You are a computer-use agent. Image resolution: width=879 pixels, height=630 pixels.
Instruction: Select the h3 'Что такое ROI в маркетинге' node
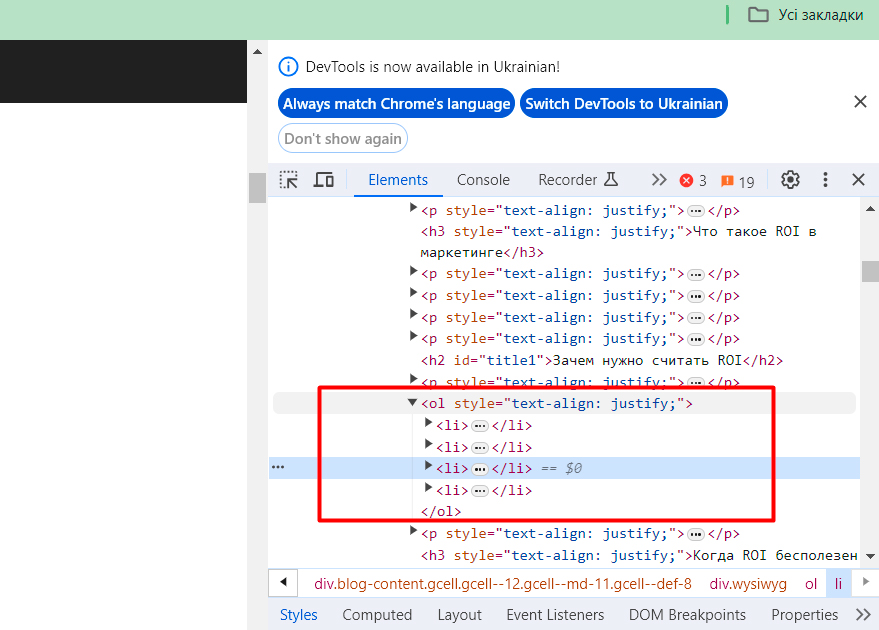(618, 242)
